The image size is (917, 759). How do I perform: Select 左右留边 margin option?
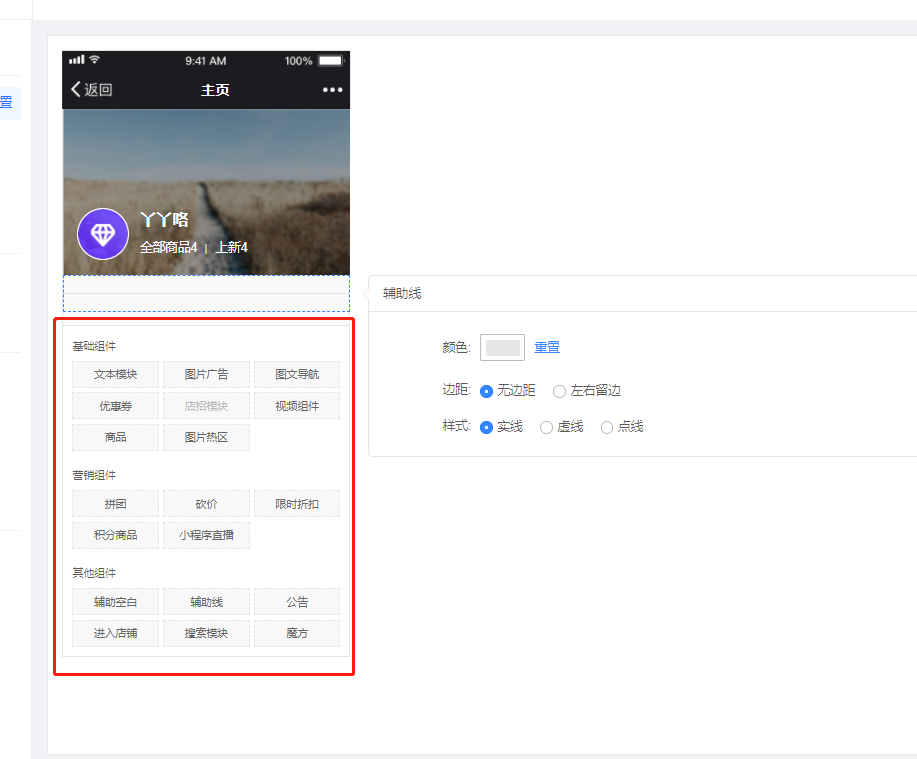(x=560, y=391)
